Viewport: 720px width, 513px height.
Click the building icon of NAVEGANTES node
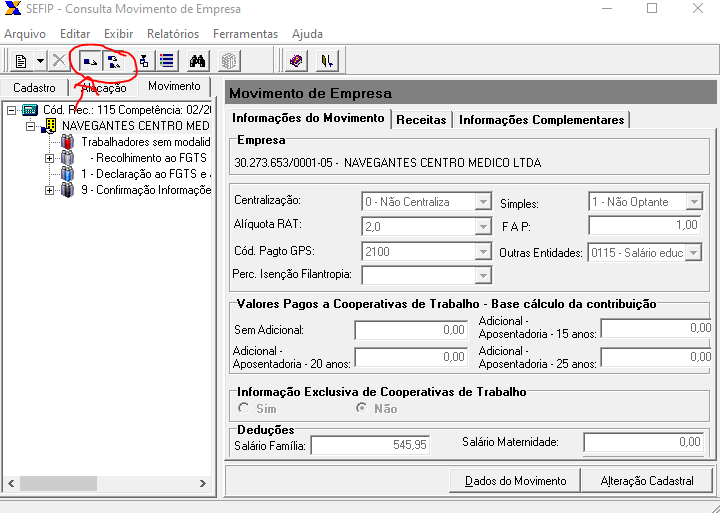(49, 126)
